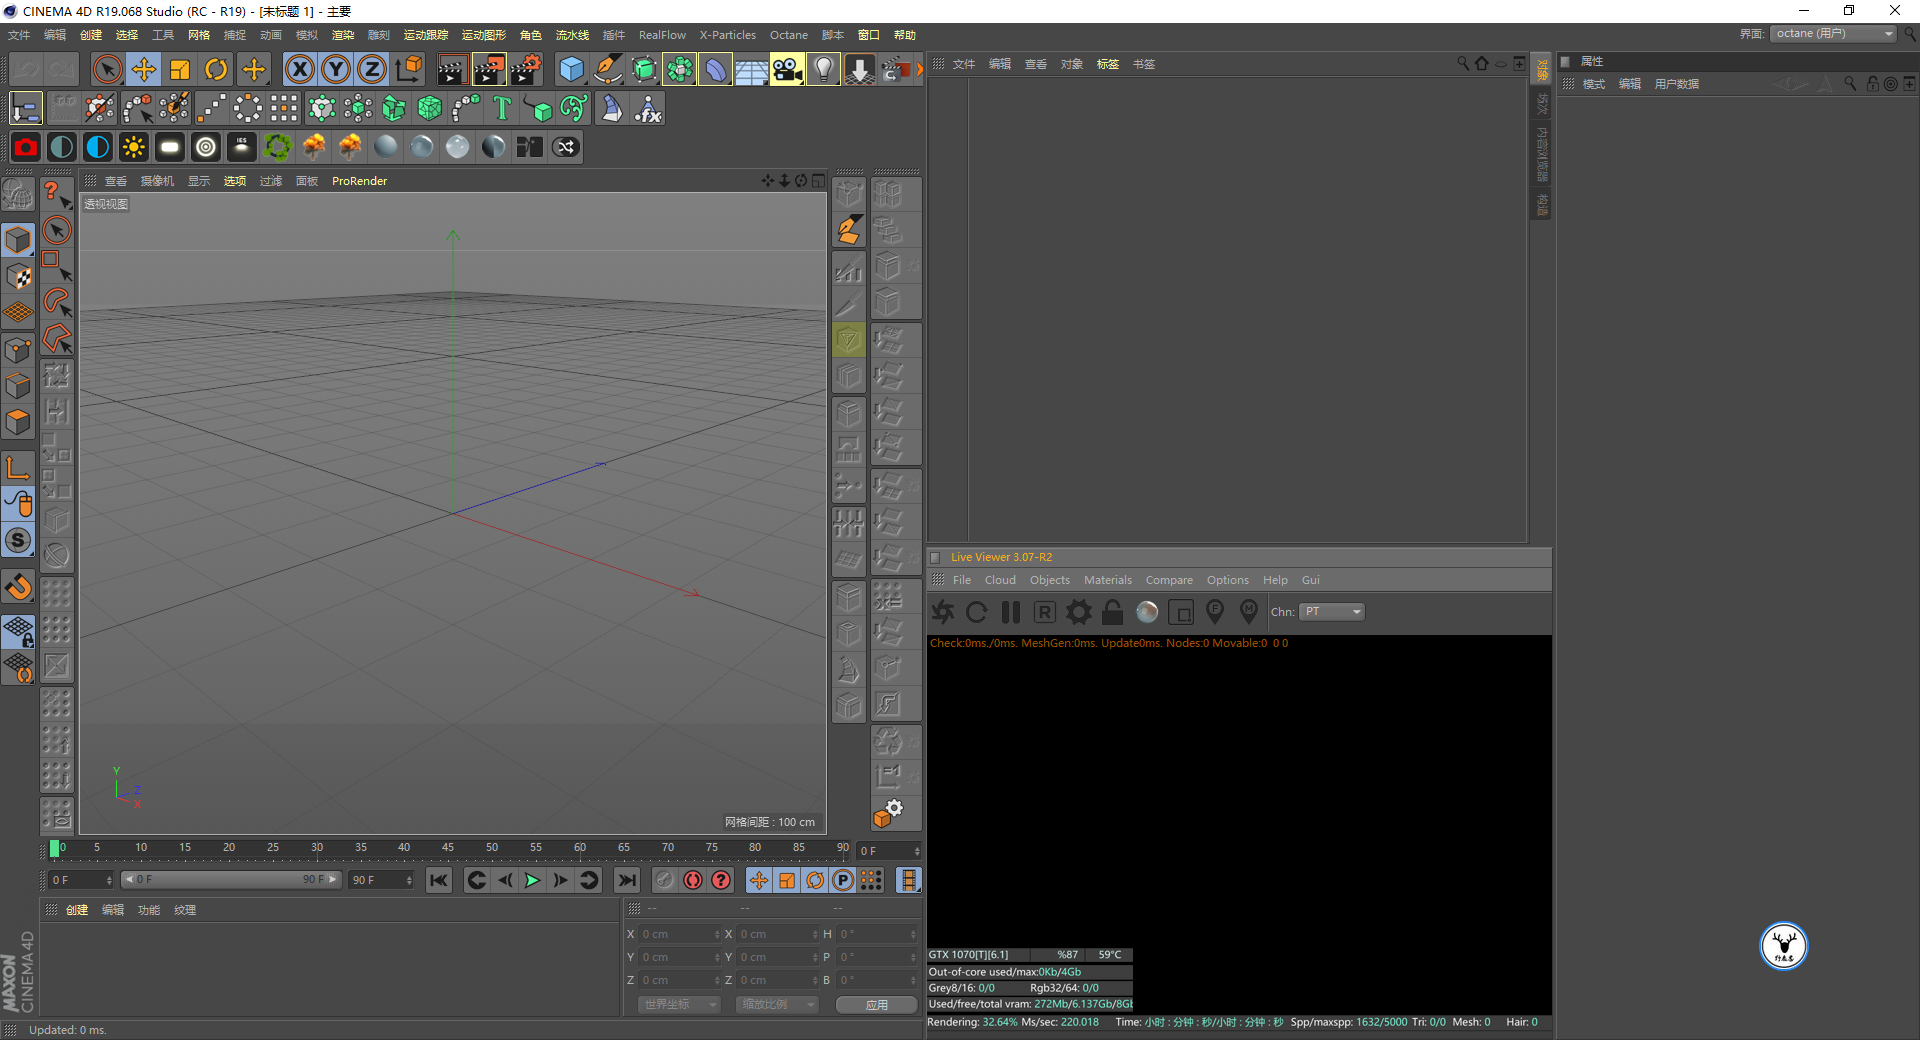This screenshot has width=1920, height=1040.
Task: Activate the Scale tool
Action: coord(180,69)
